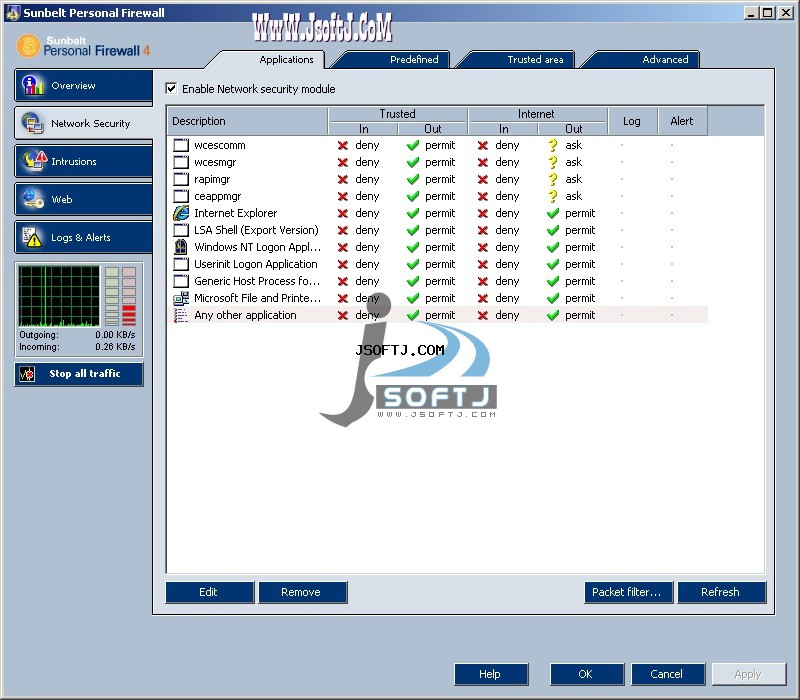The image size is (800, 700).
Task: Select the Network Security section
Action: 84,123
